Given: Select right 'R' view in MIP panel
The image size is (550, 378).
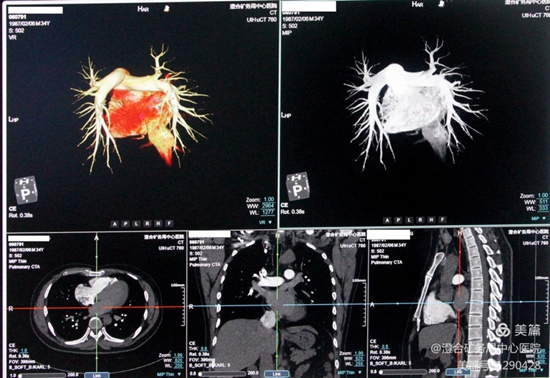Looking at the screenshot, I should tap(420, 220).
